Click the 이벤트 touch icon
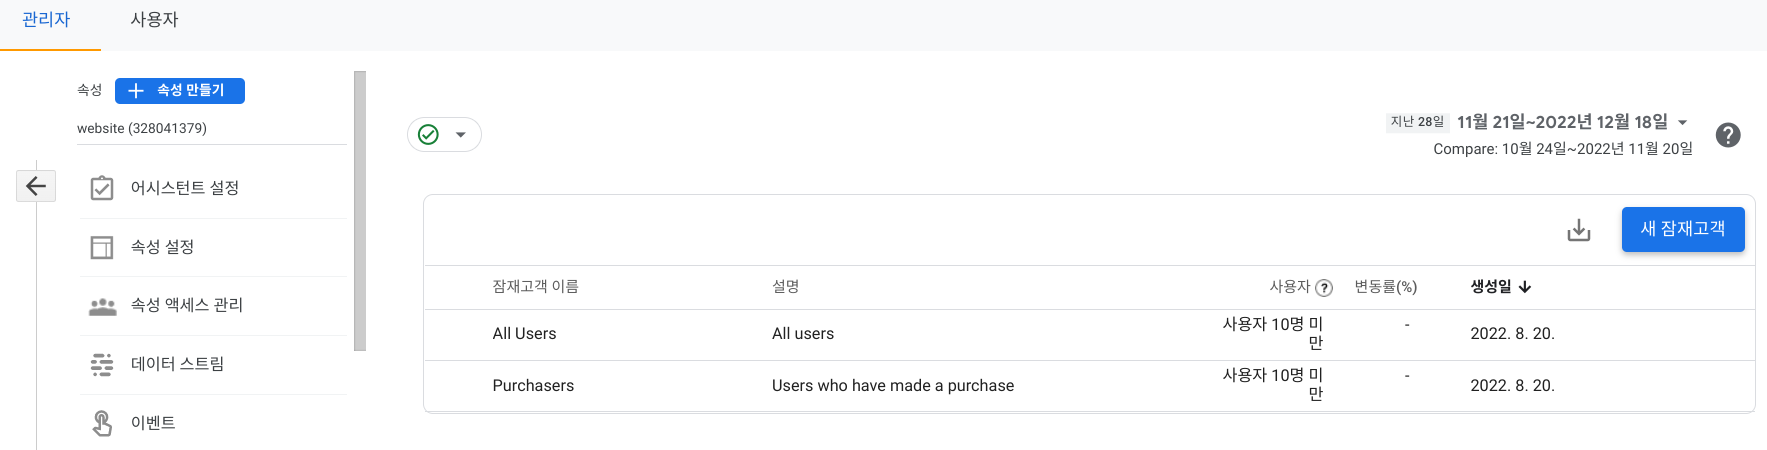This screenshot has height=450, width=1767. click(102, 423)
